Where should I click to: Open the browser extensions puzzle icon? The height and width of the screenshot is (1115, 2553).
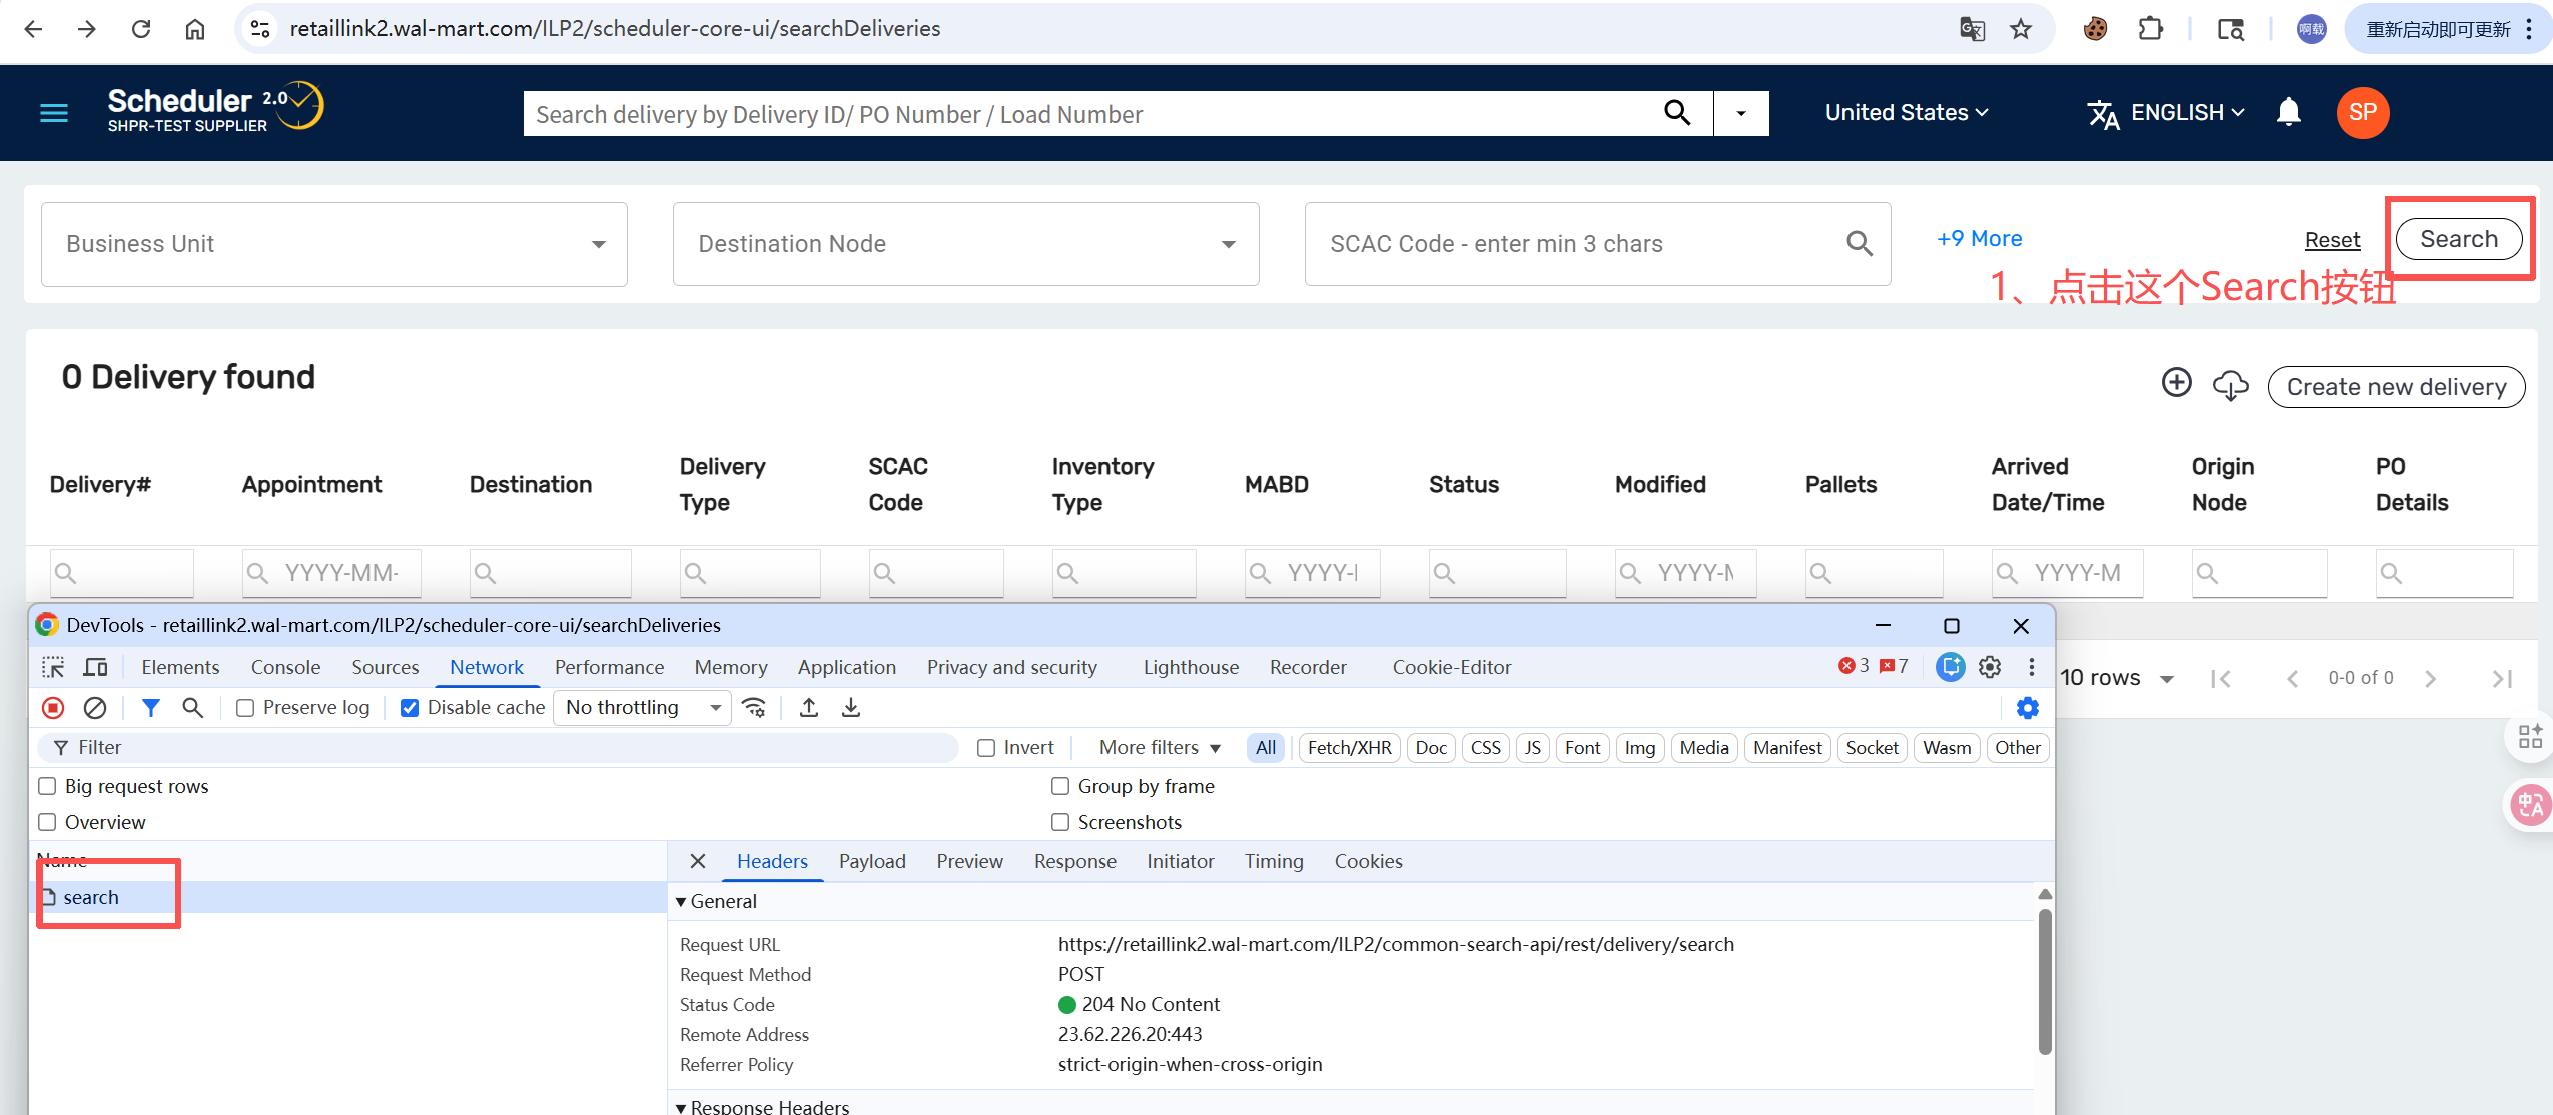pos(2150,29)
